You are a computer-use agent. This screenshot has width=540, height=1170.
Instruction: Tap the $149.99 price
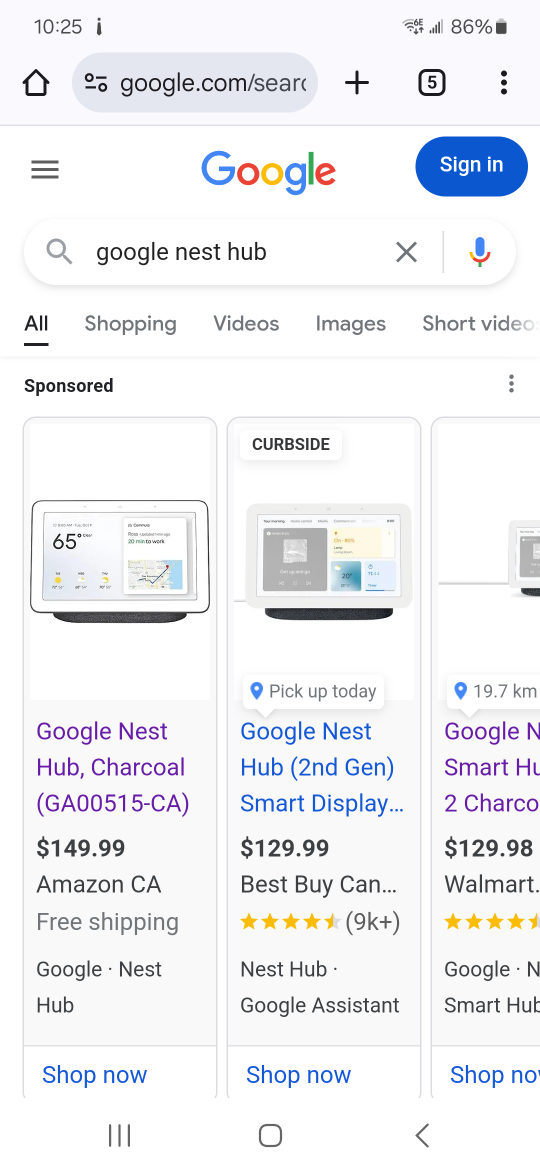[x=81, y=848]
